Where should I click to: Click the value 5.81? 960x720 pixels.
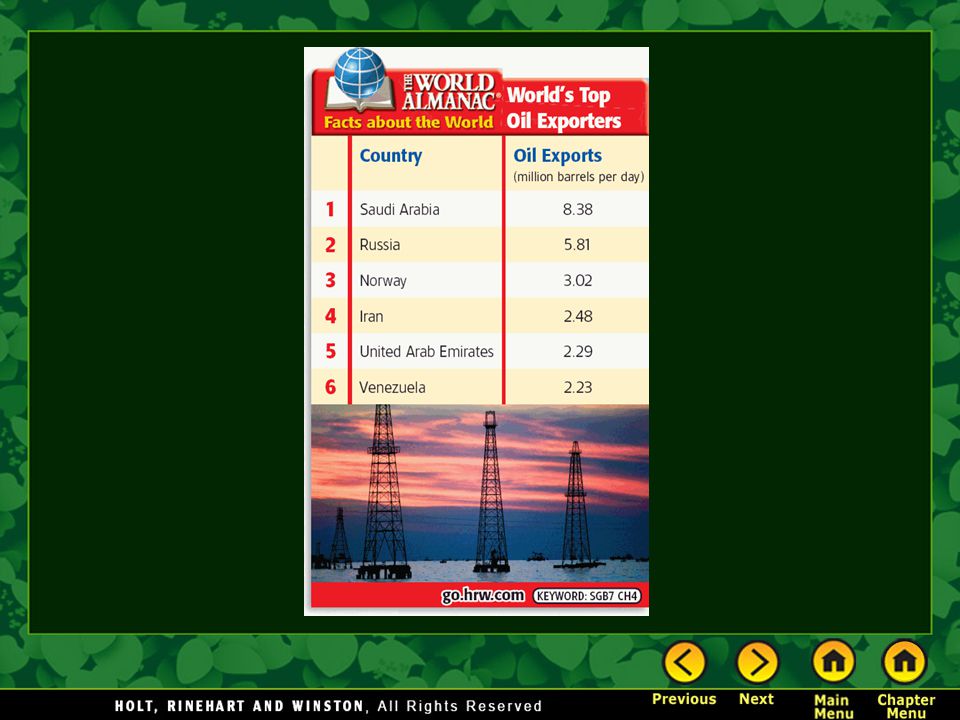point(577,245)
